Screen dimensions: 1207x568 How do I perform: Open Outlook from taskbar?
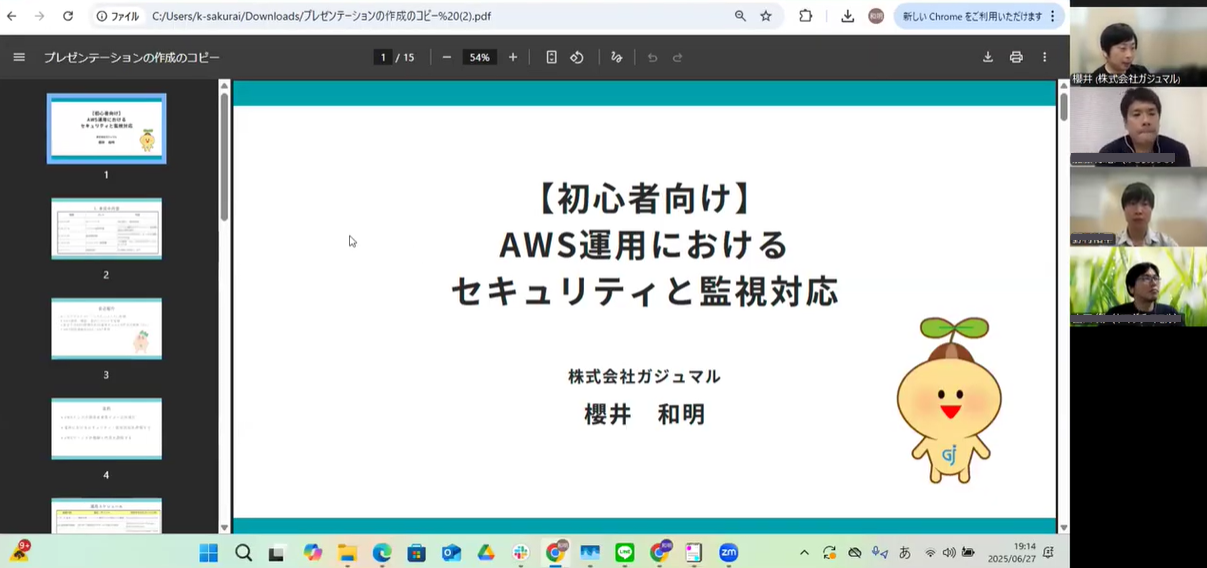point(451,553)
